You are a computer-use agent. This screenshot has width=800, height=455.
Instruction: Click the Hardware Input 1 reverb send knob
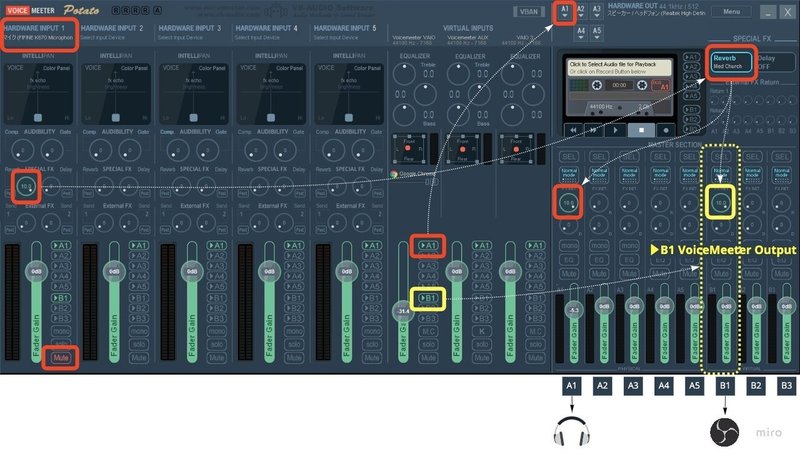26,187
